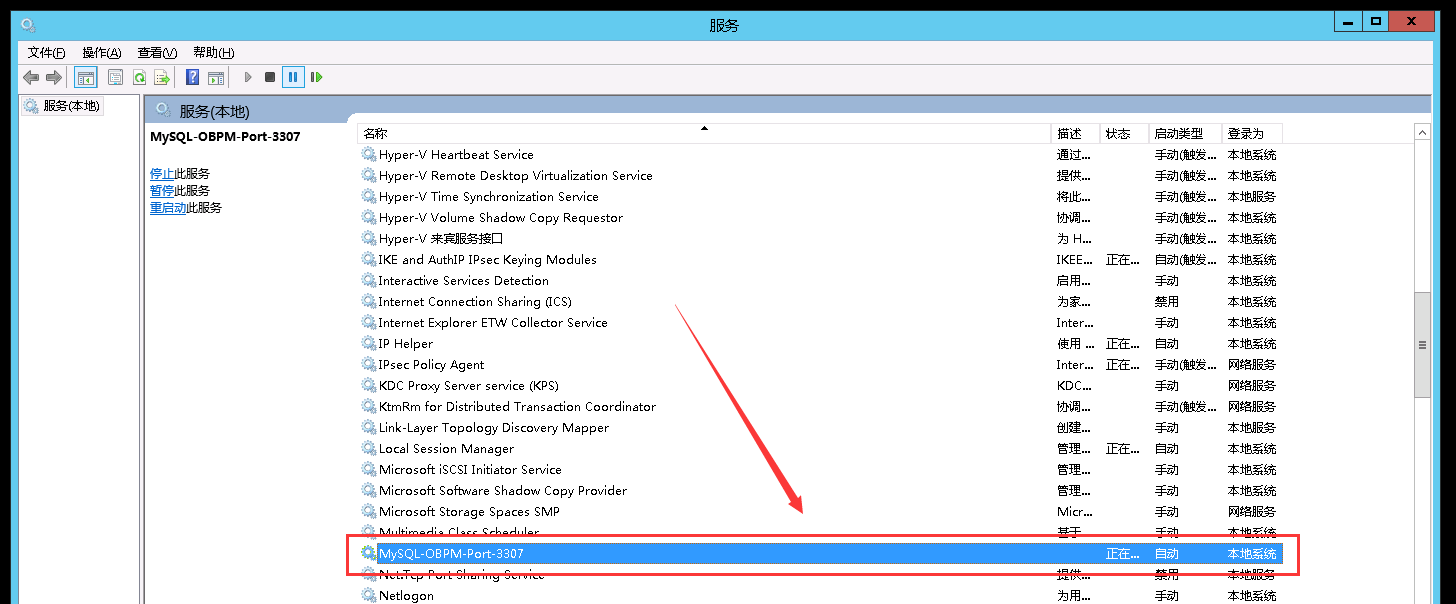Click the Restart Service toolbar button

coord(316,77)
